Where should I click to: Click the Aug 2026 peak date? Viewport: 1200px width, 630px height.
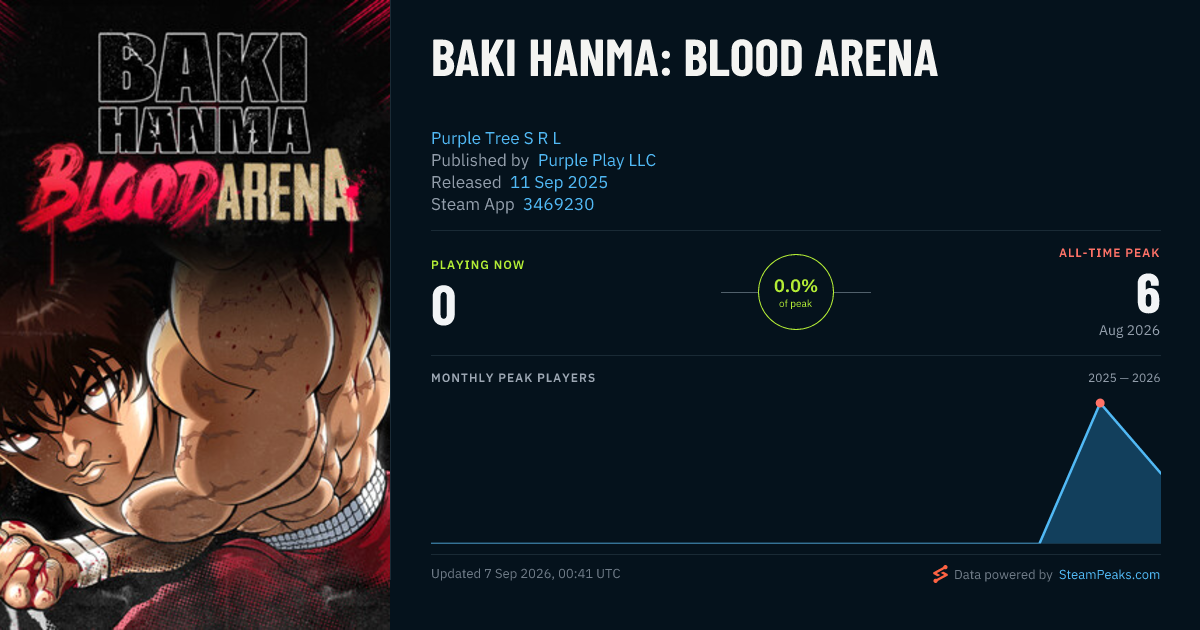click(1129, 330)
